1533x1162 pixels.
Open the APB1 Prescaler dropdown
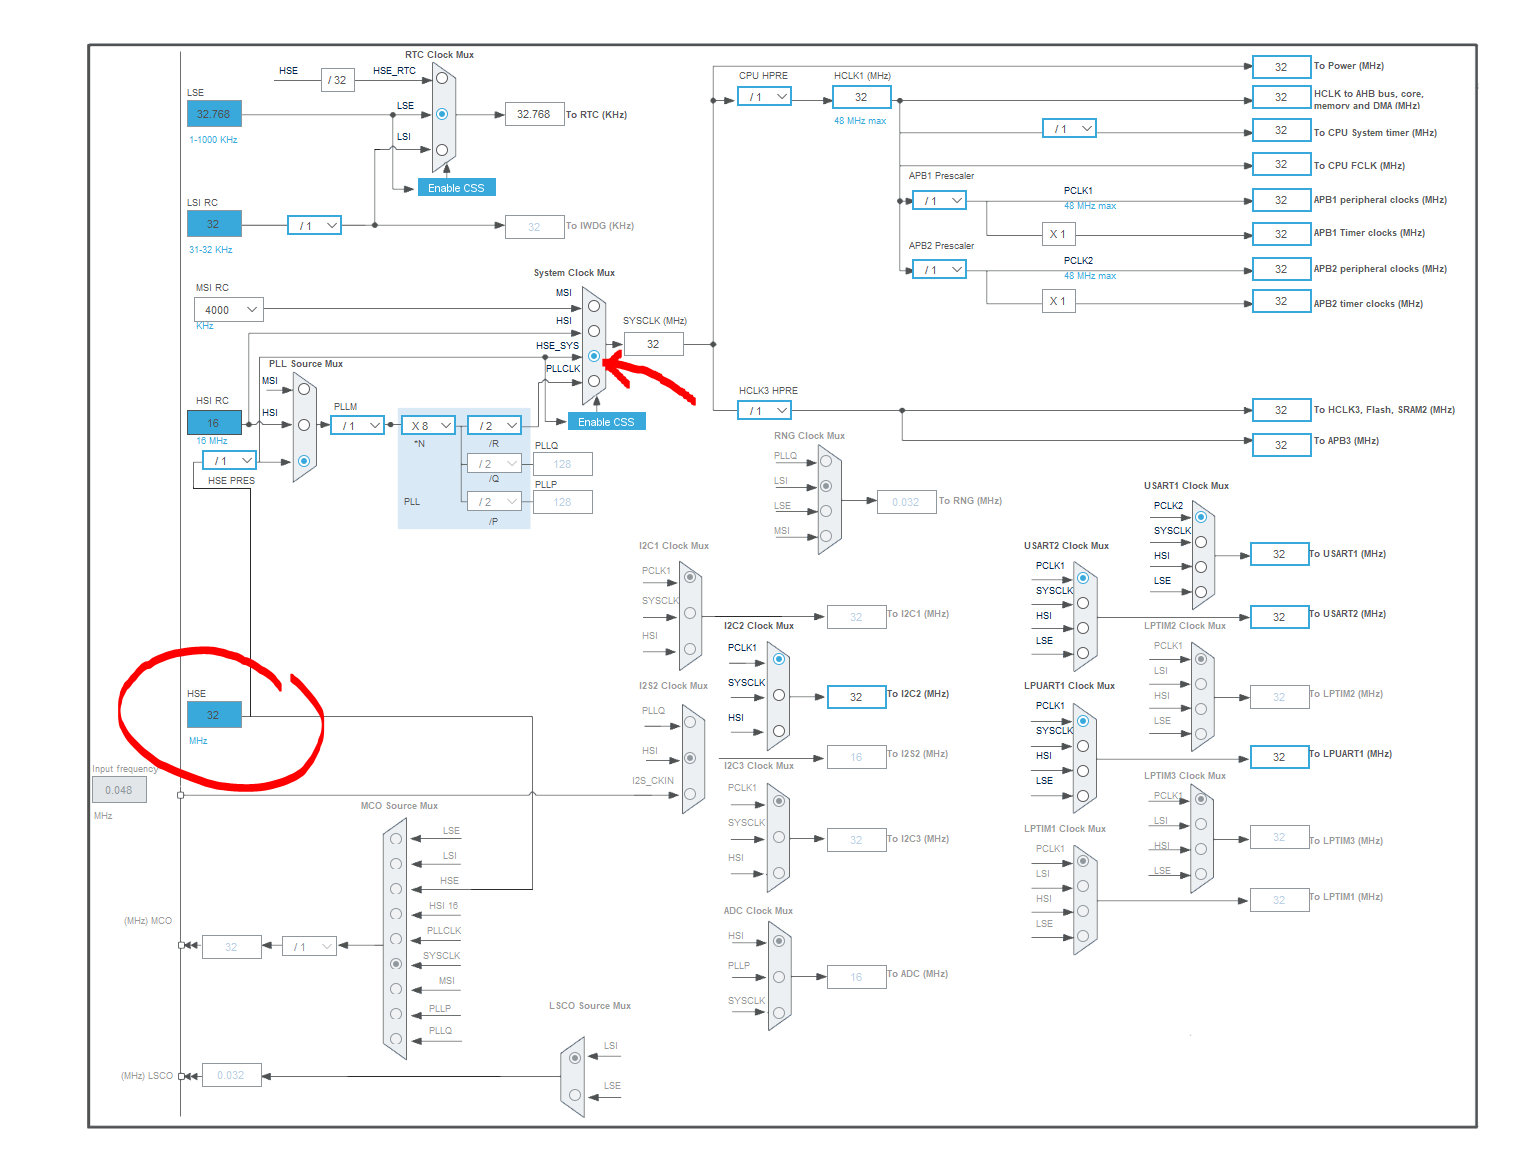(x=938, y=200)
